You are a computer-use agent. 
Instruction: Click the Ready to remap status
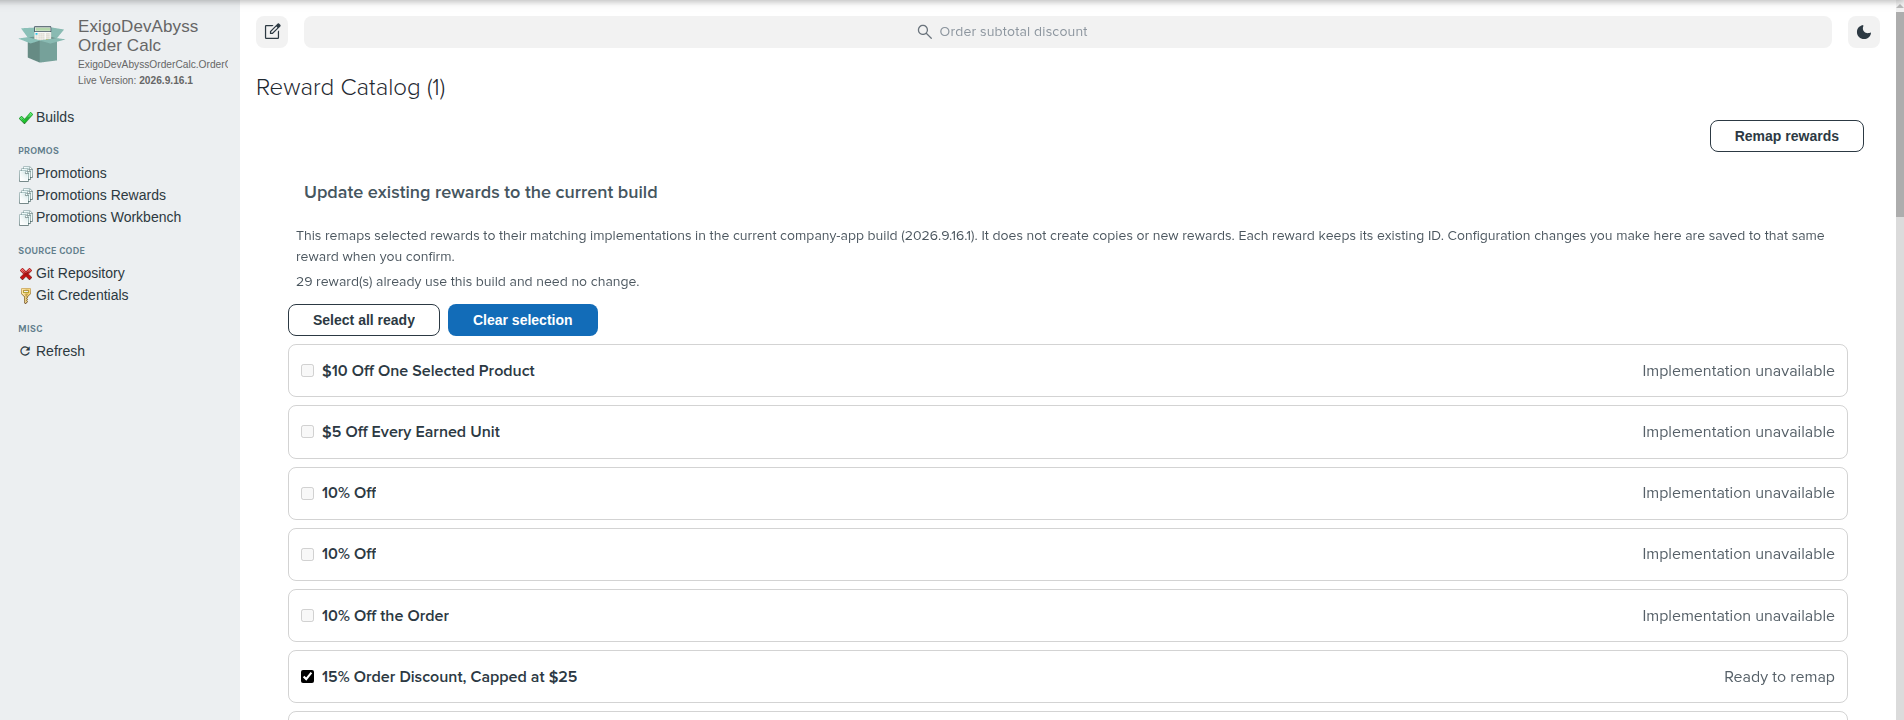[x=1779, y=677]
